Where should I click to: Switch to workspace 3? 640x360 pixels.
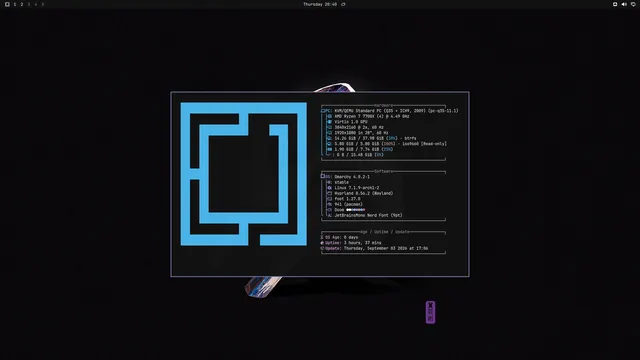pos(29,4)
